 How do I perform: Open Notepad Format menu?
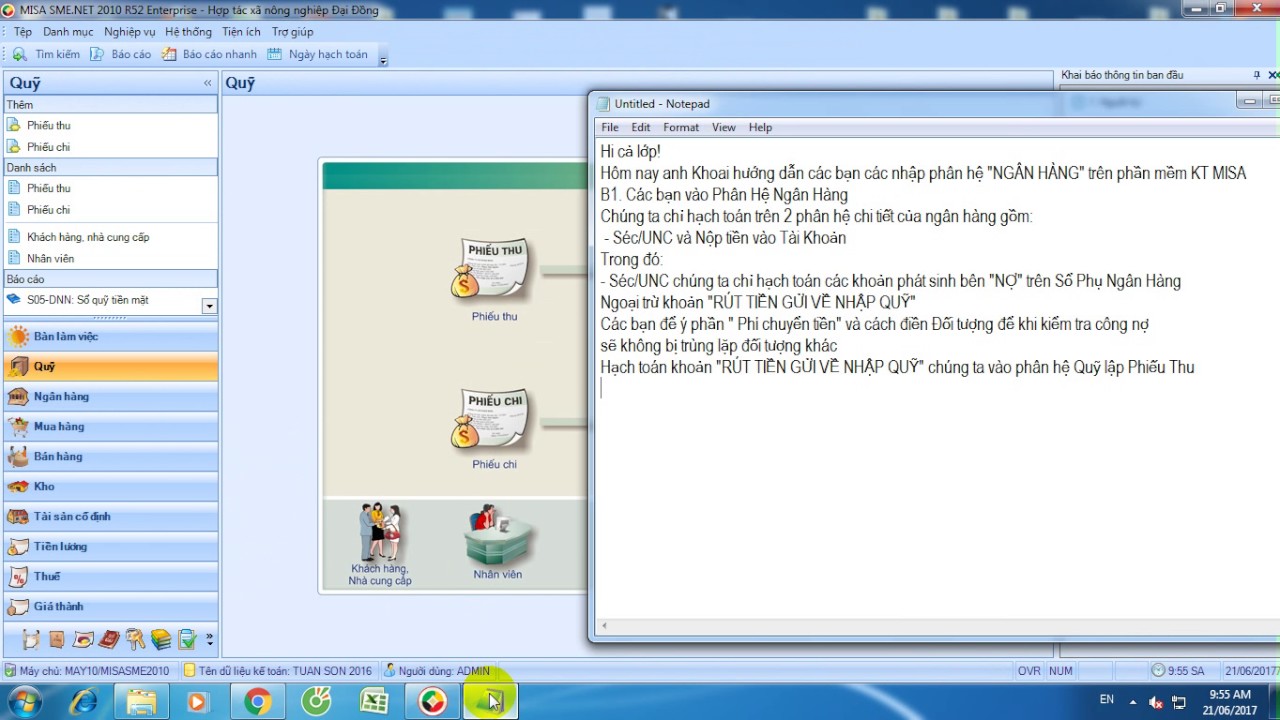(x=681, y=127)
